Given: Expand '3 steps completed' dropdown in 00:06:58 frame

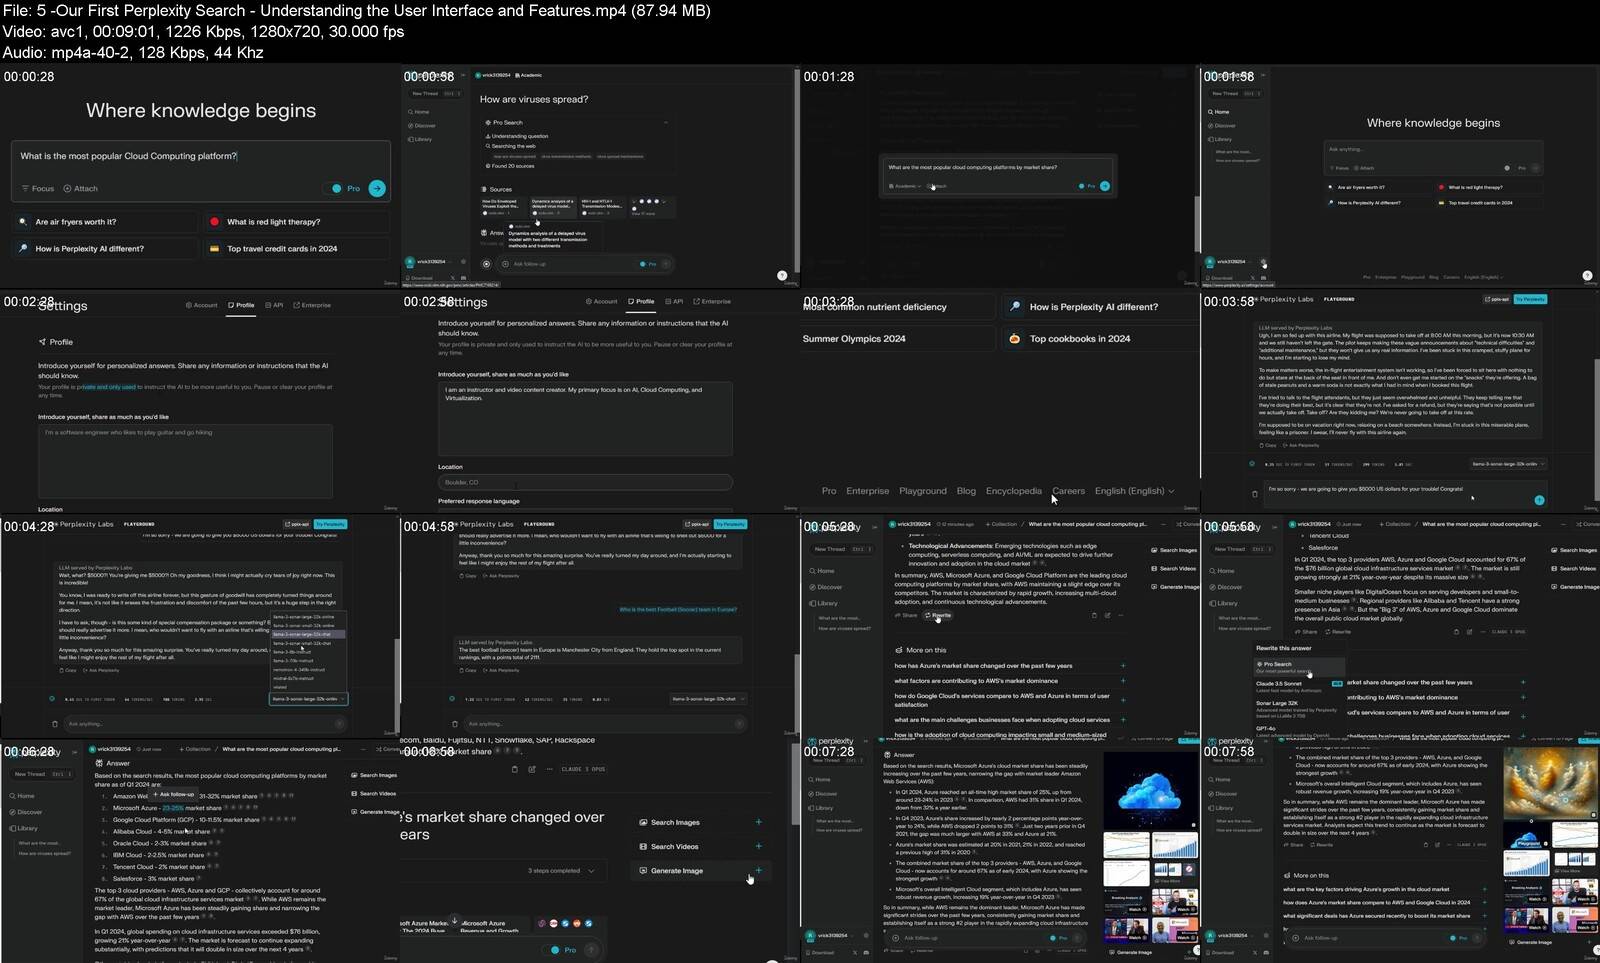Looking at the screenshot, I should 563,871.
